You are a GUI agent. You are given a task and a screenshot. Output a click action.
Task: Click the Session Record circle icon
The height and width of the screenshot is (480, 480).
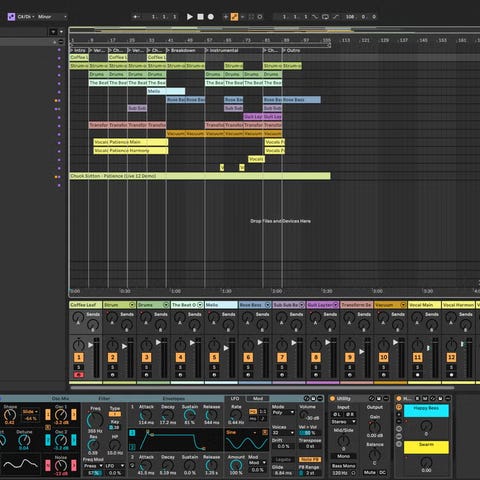(x=260, y=17)
